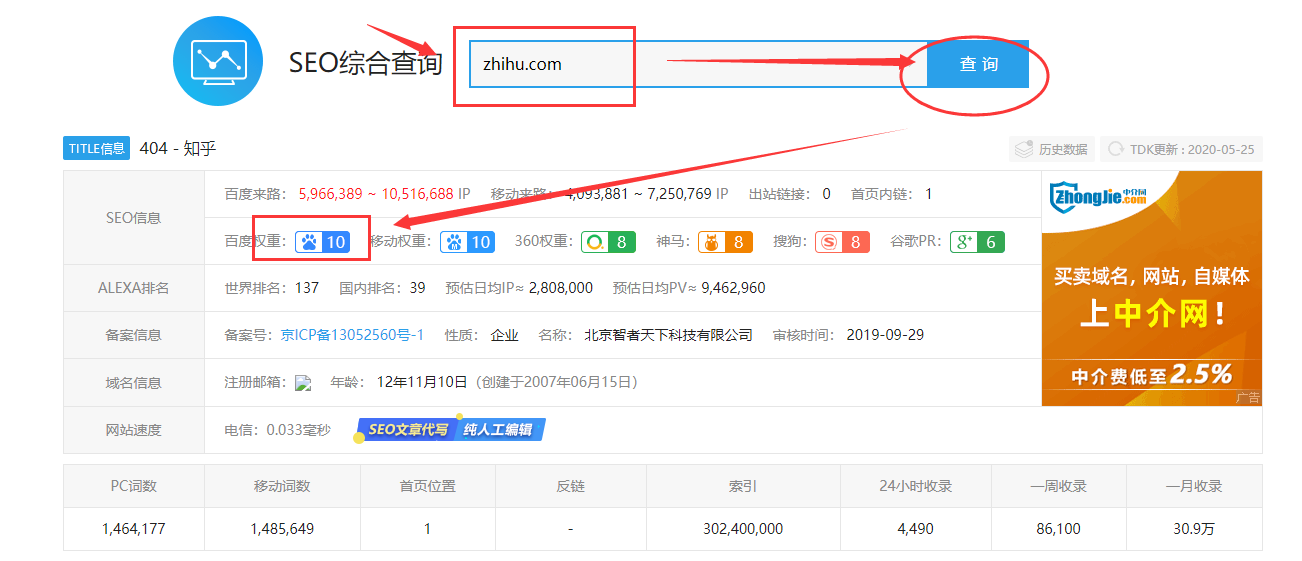
Task: Click 一周收录 value 86,100
Action: (x=1058, y=529)
